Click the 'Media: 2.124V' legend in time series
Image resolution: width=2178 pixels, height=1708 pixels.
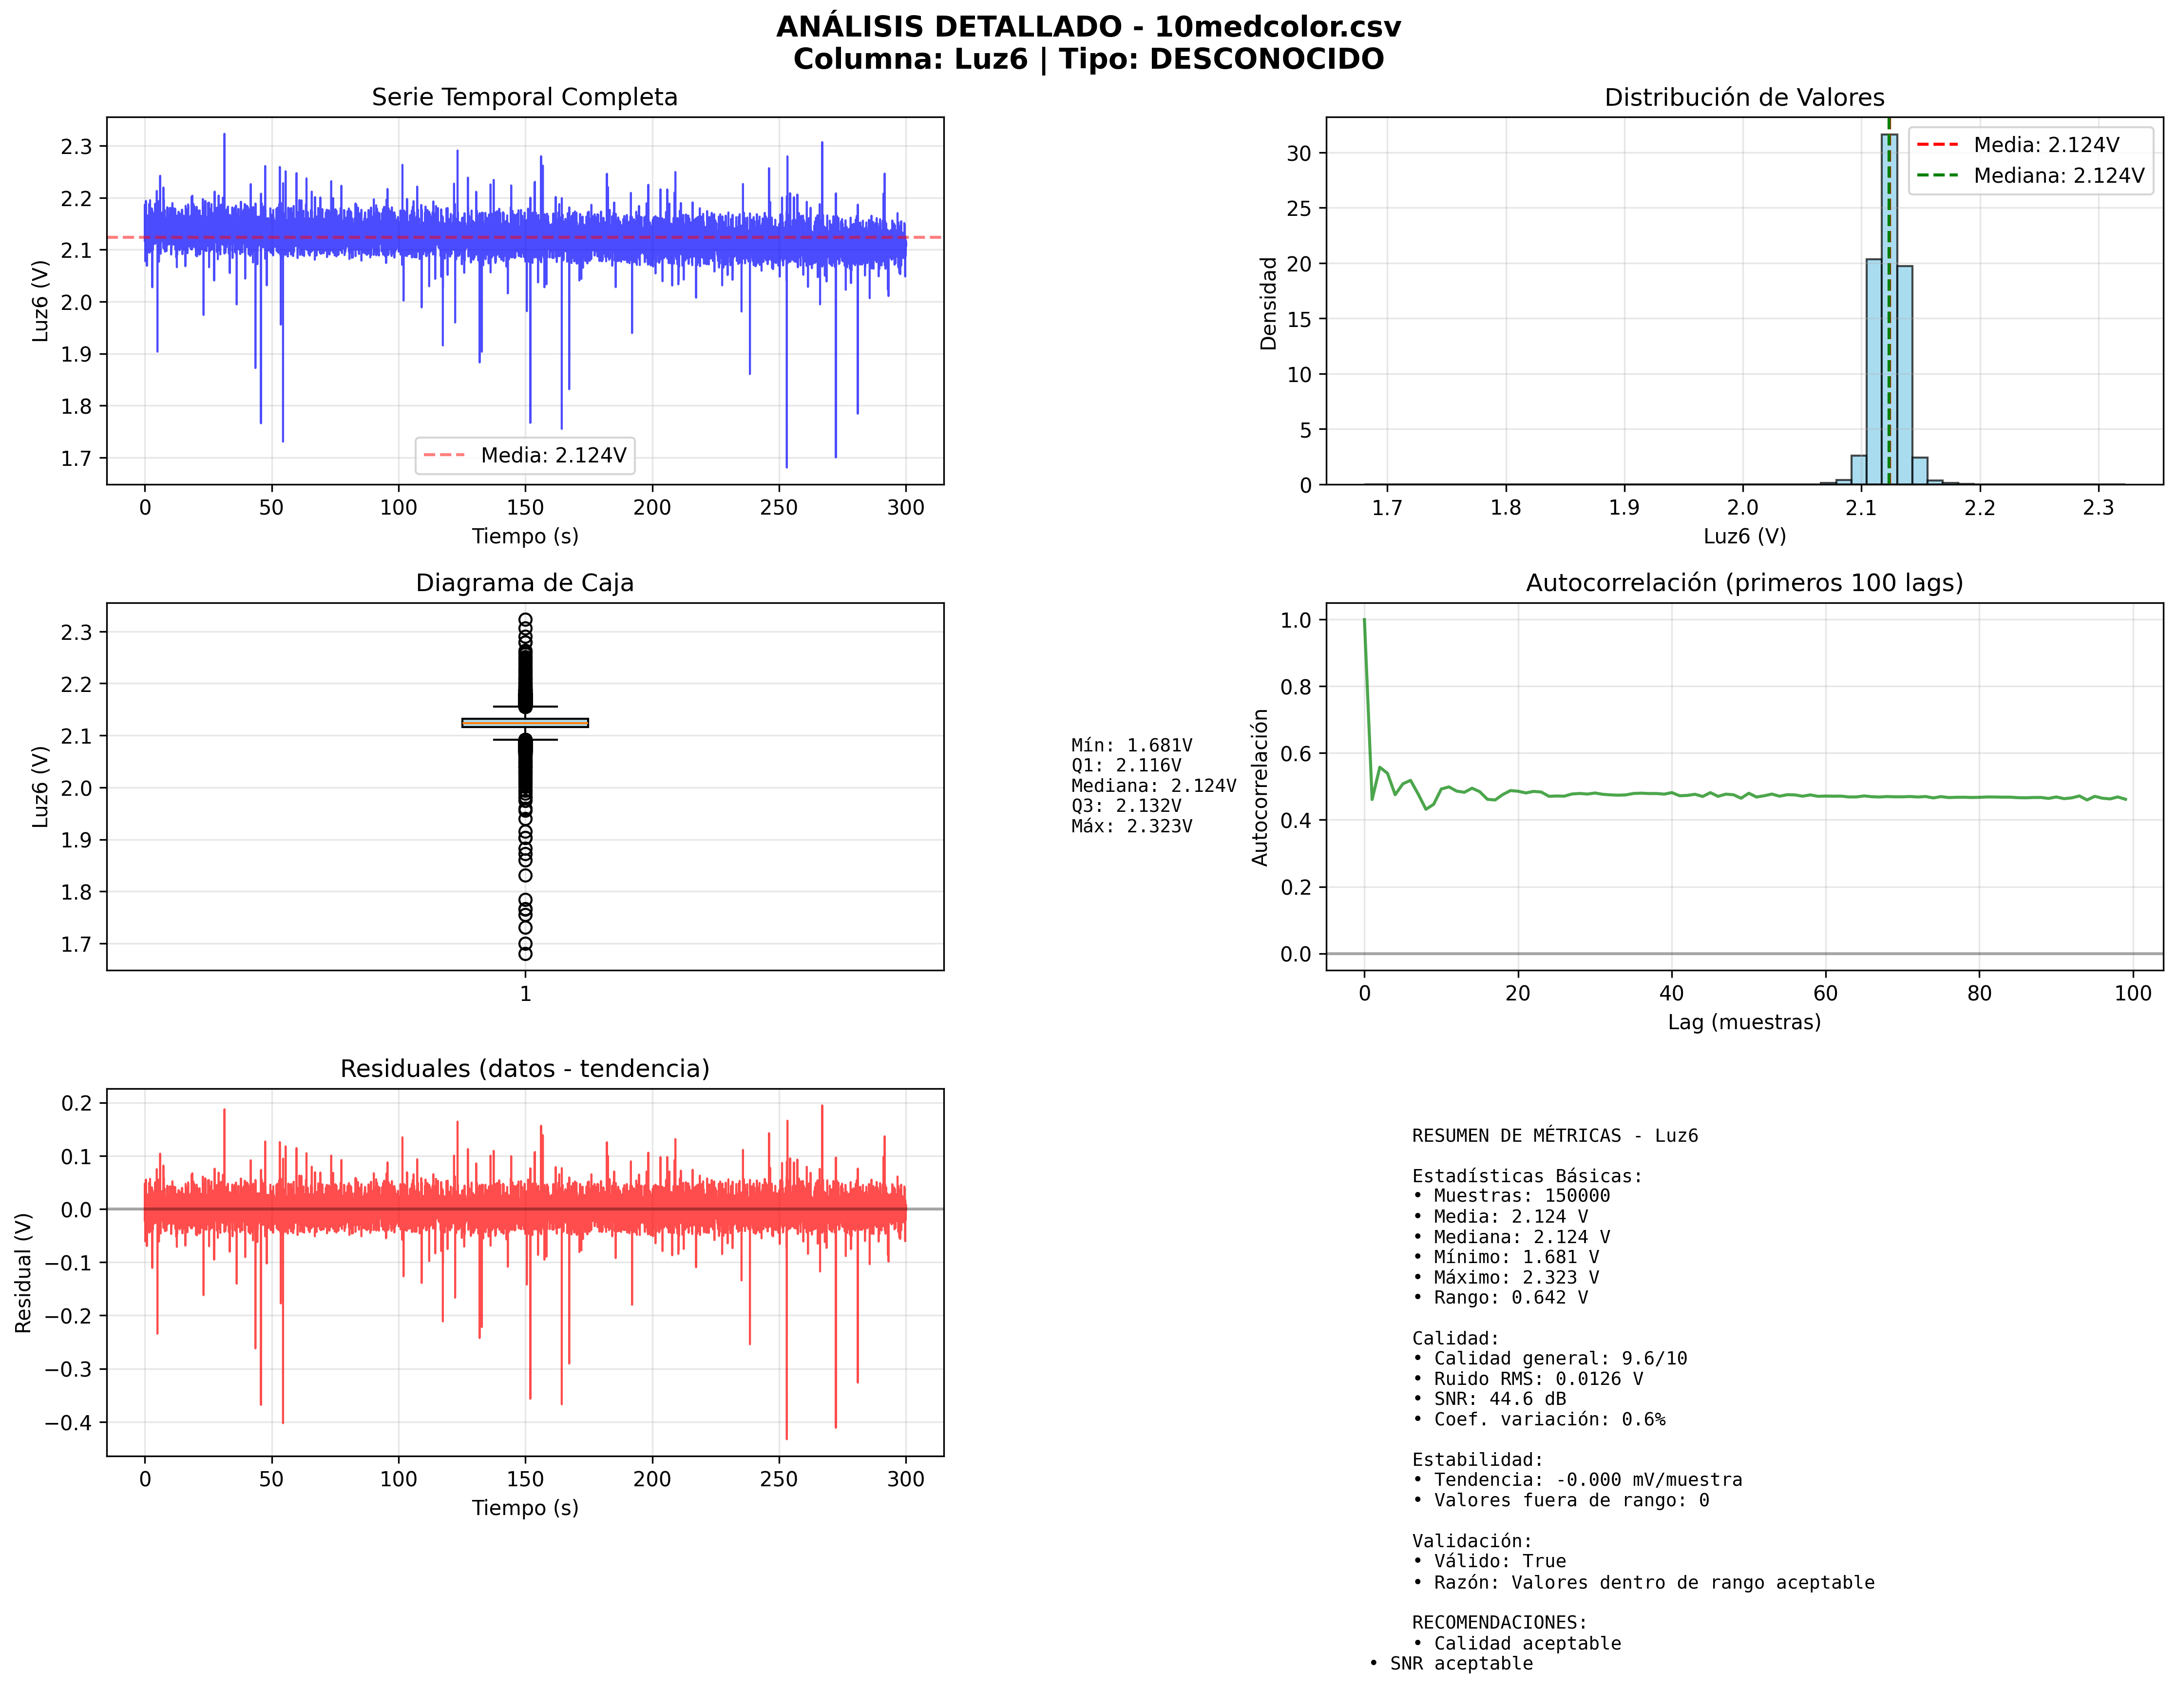[x=525, y=455]
